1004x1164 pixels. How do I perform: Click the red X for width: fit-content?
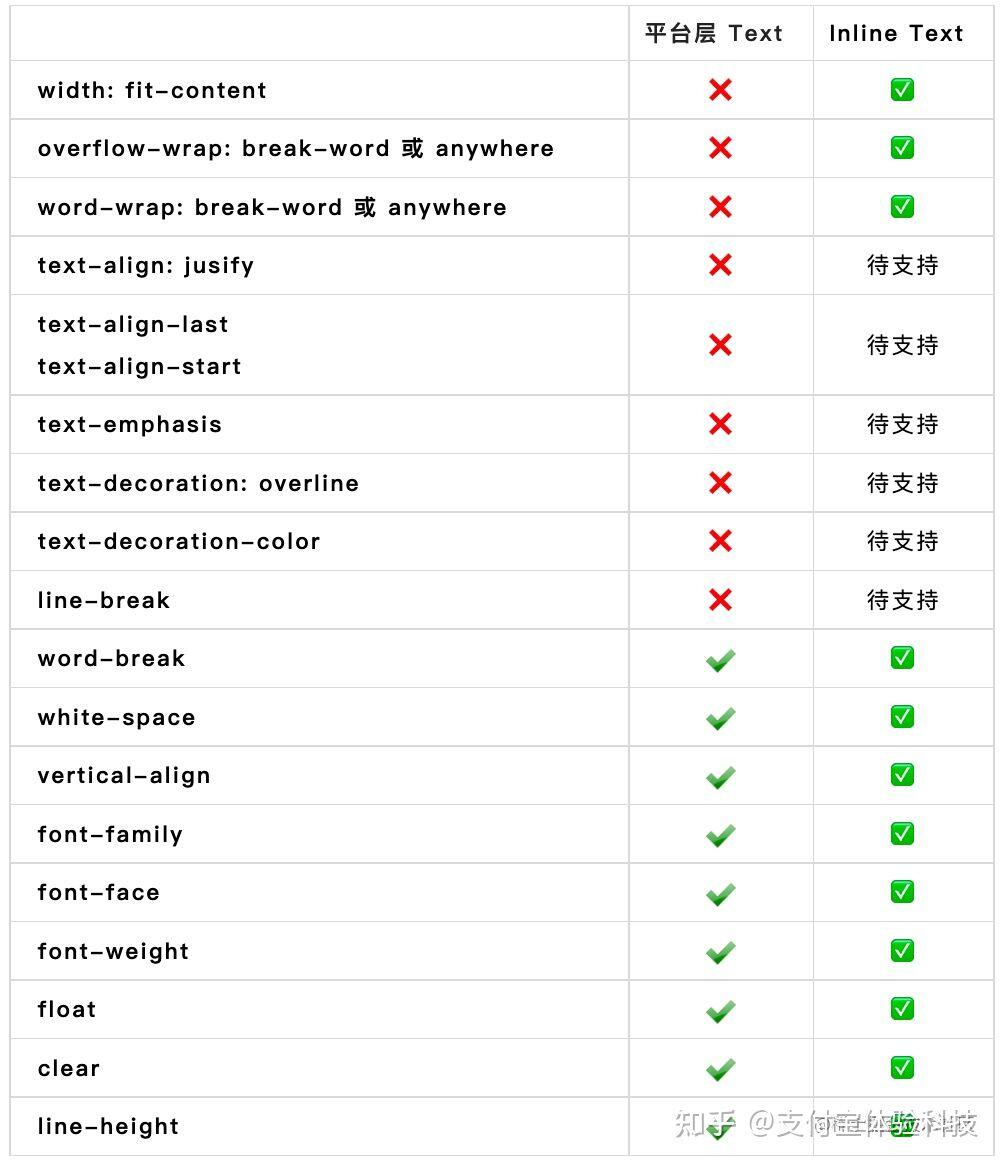tap(720, 90)
